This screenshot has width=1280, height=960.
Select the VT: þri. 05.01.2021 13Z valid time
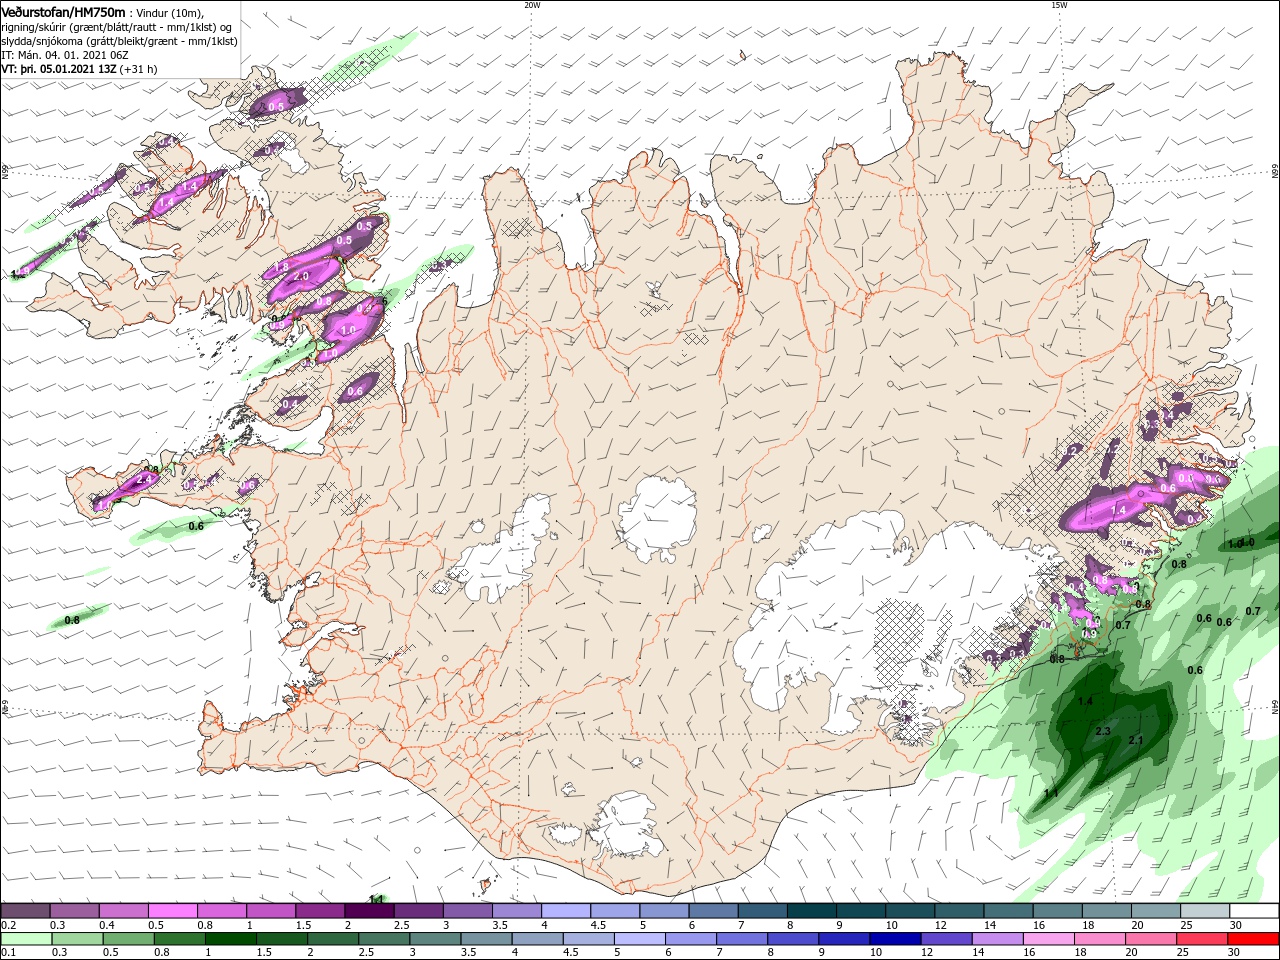tap(59, 70)
